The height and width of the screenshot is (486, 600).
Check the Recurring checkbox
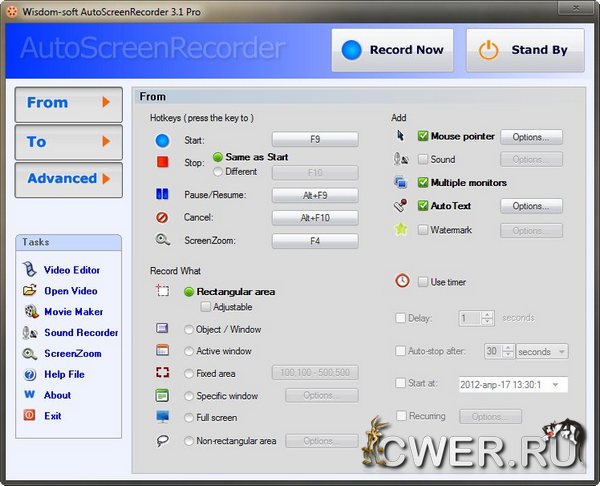[x=401, y=416]
